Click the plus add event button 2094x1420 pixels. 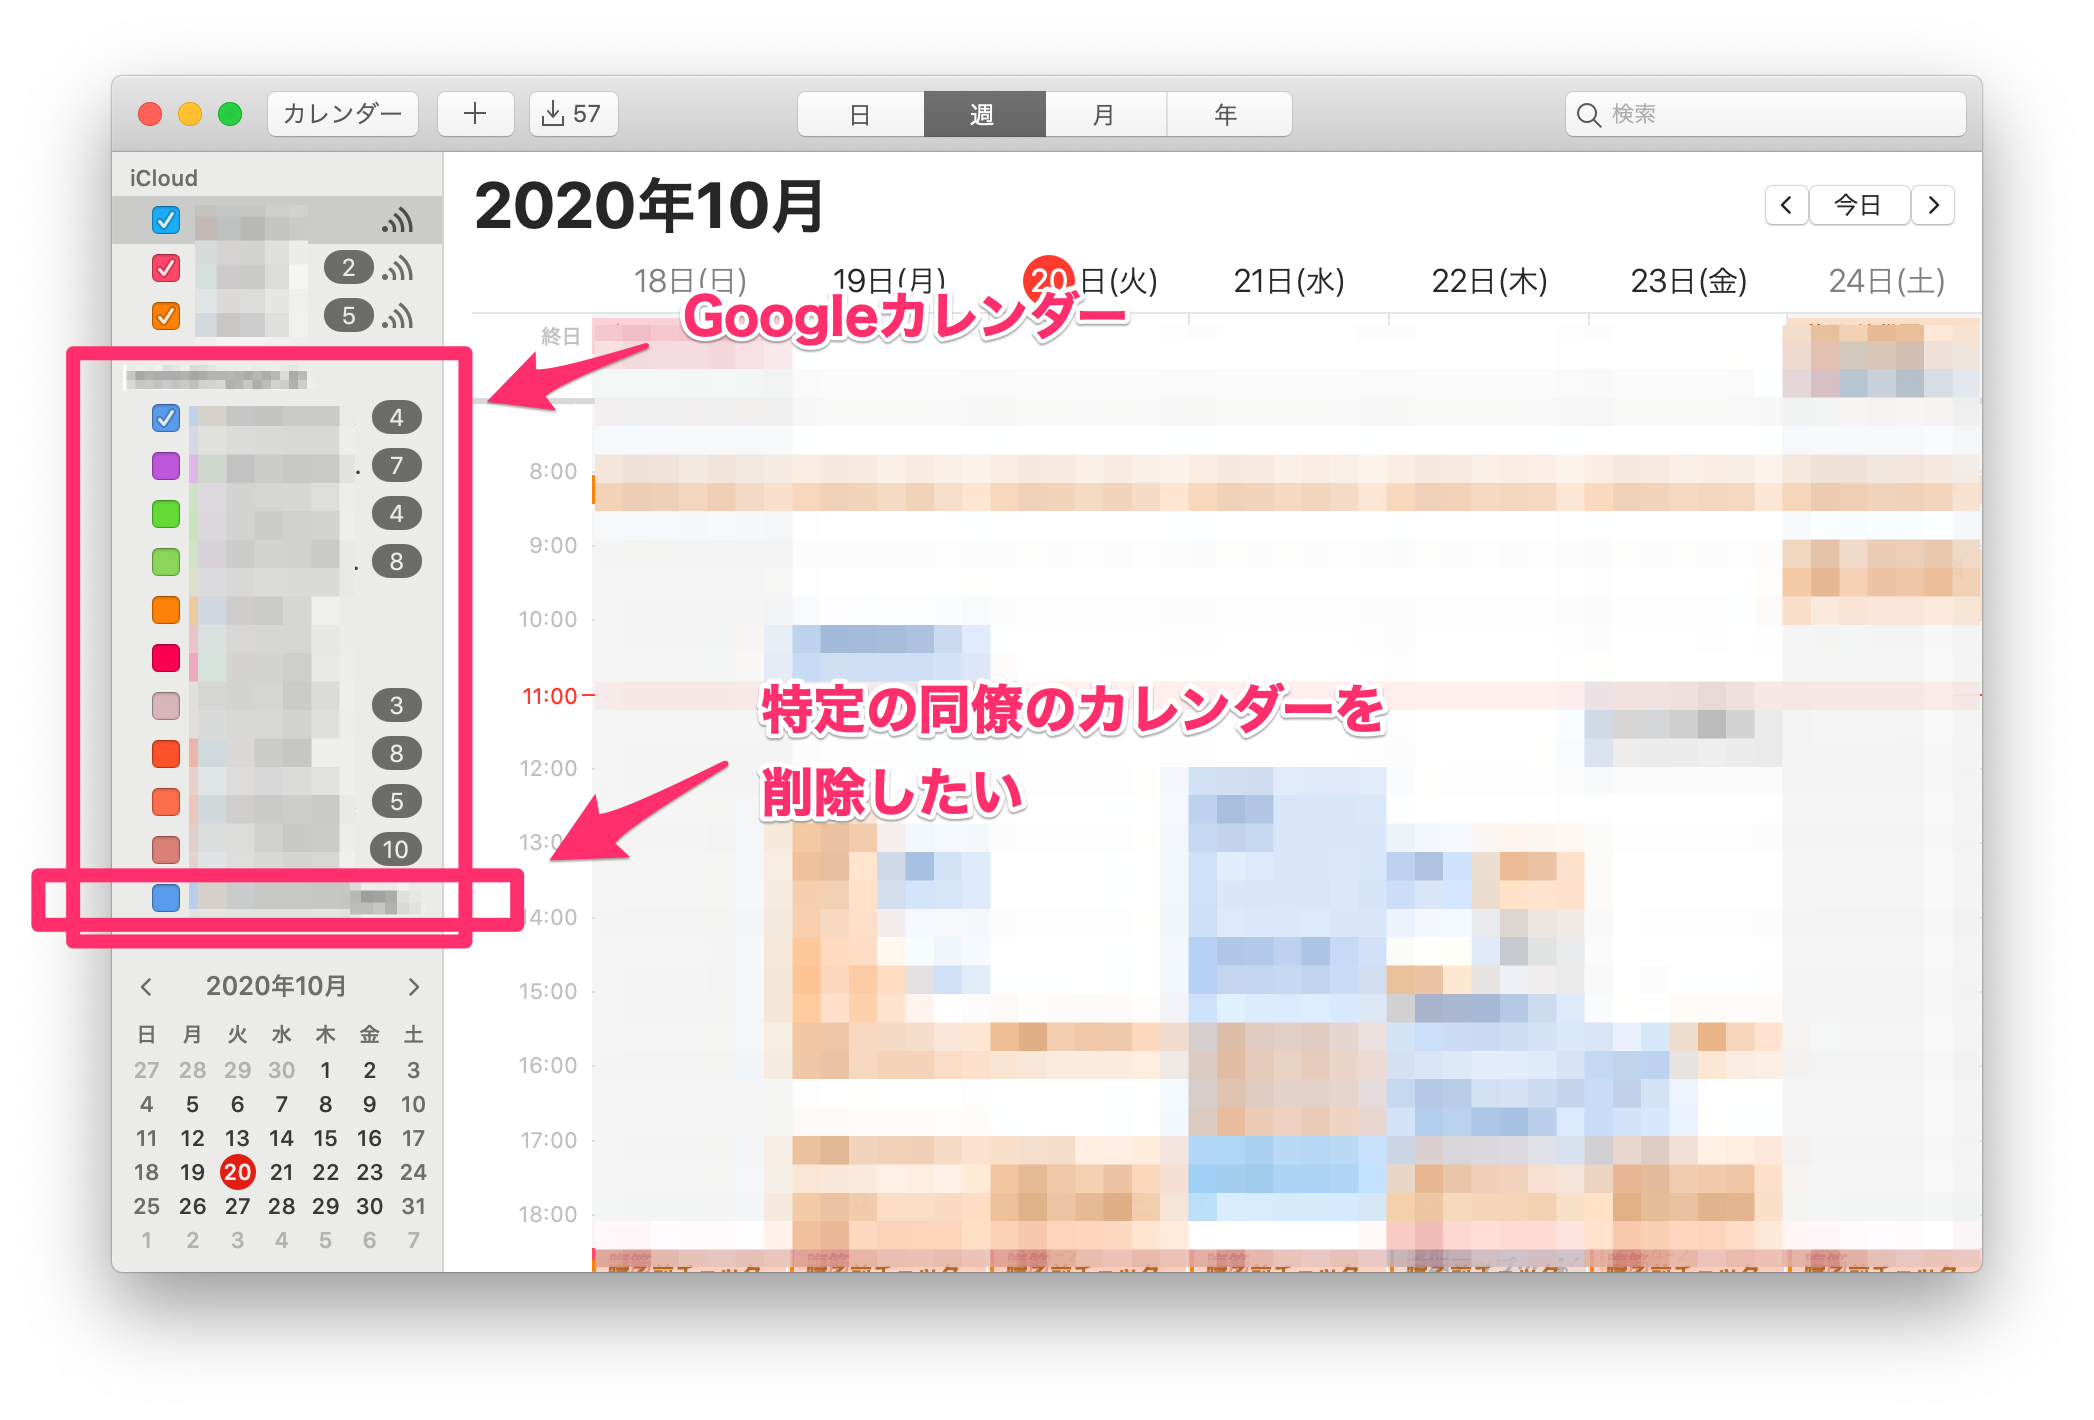point(475,114)
